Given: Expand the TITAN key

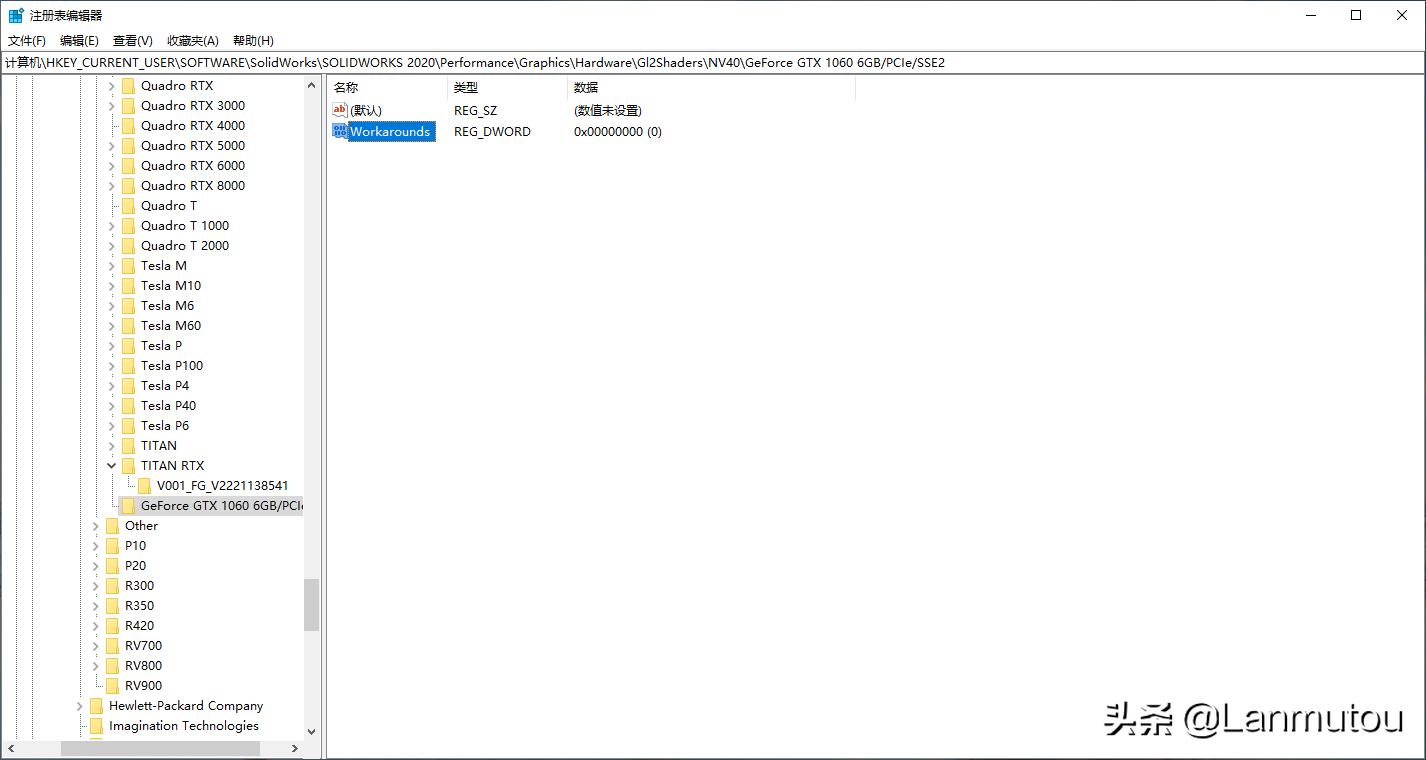Looking at the screenshot, I should click(x=111, y=445).
